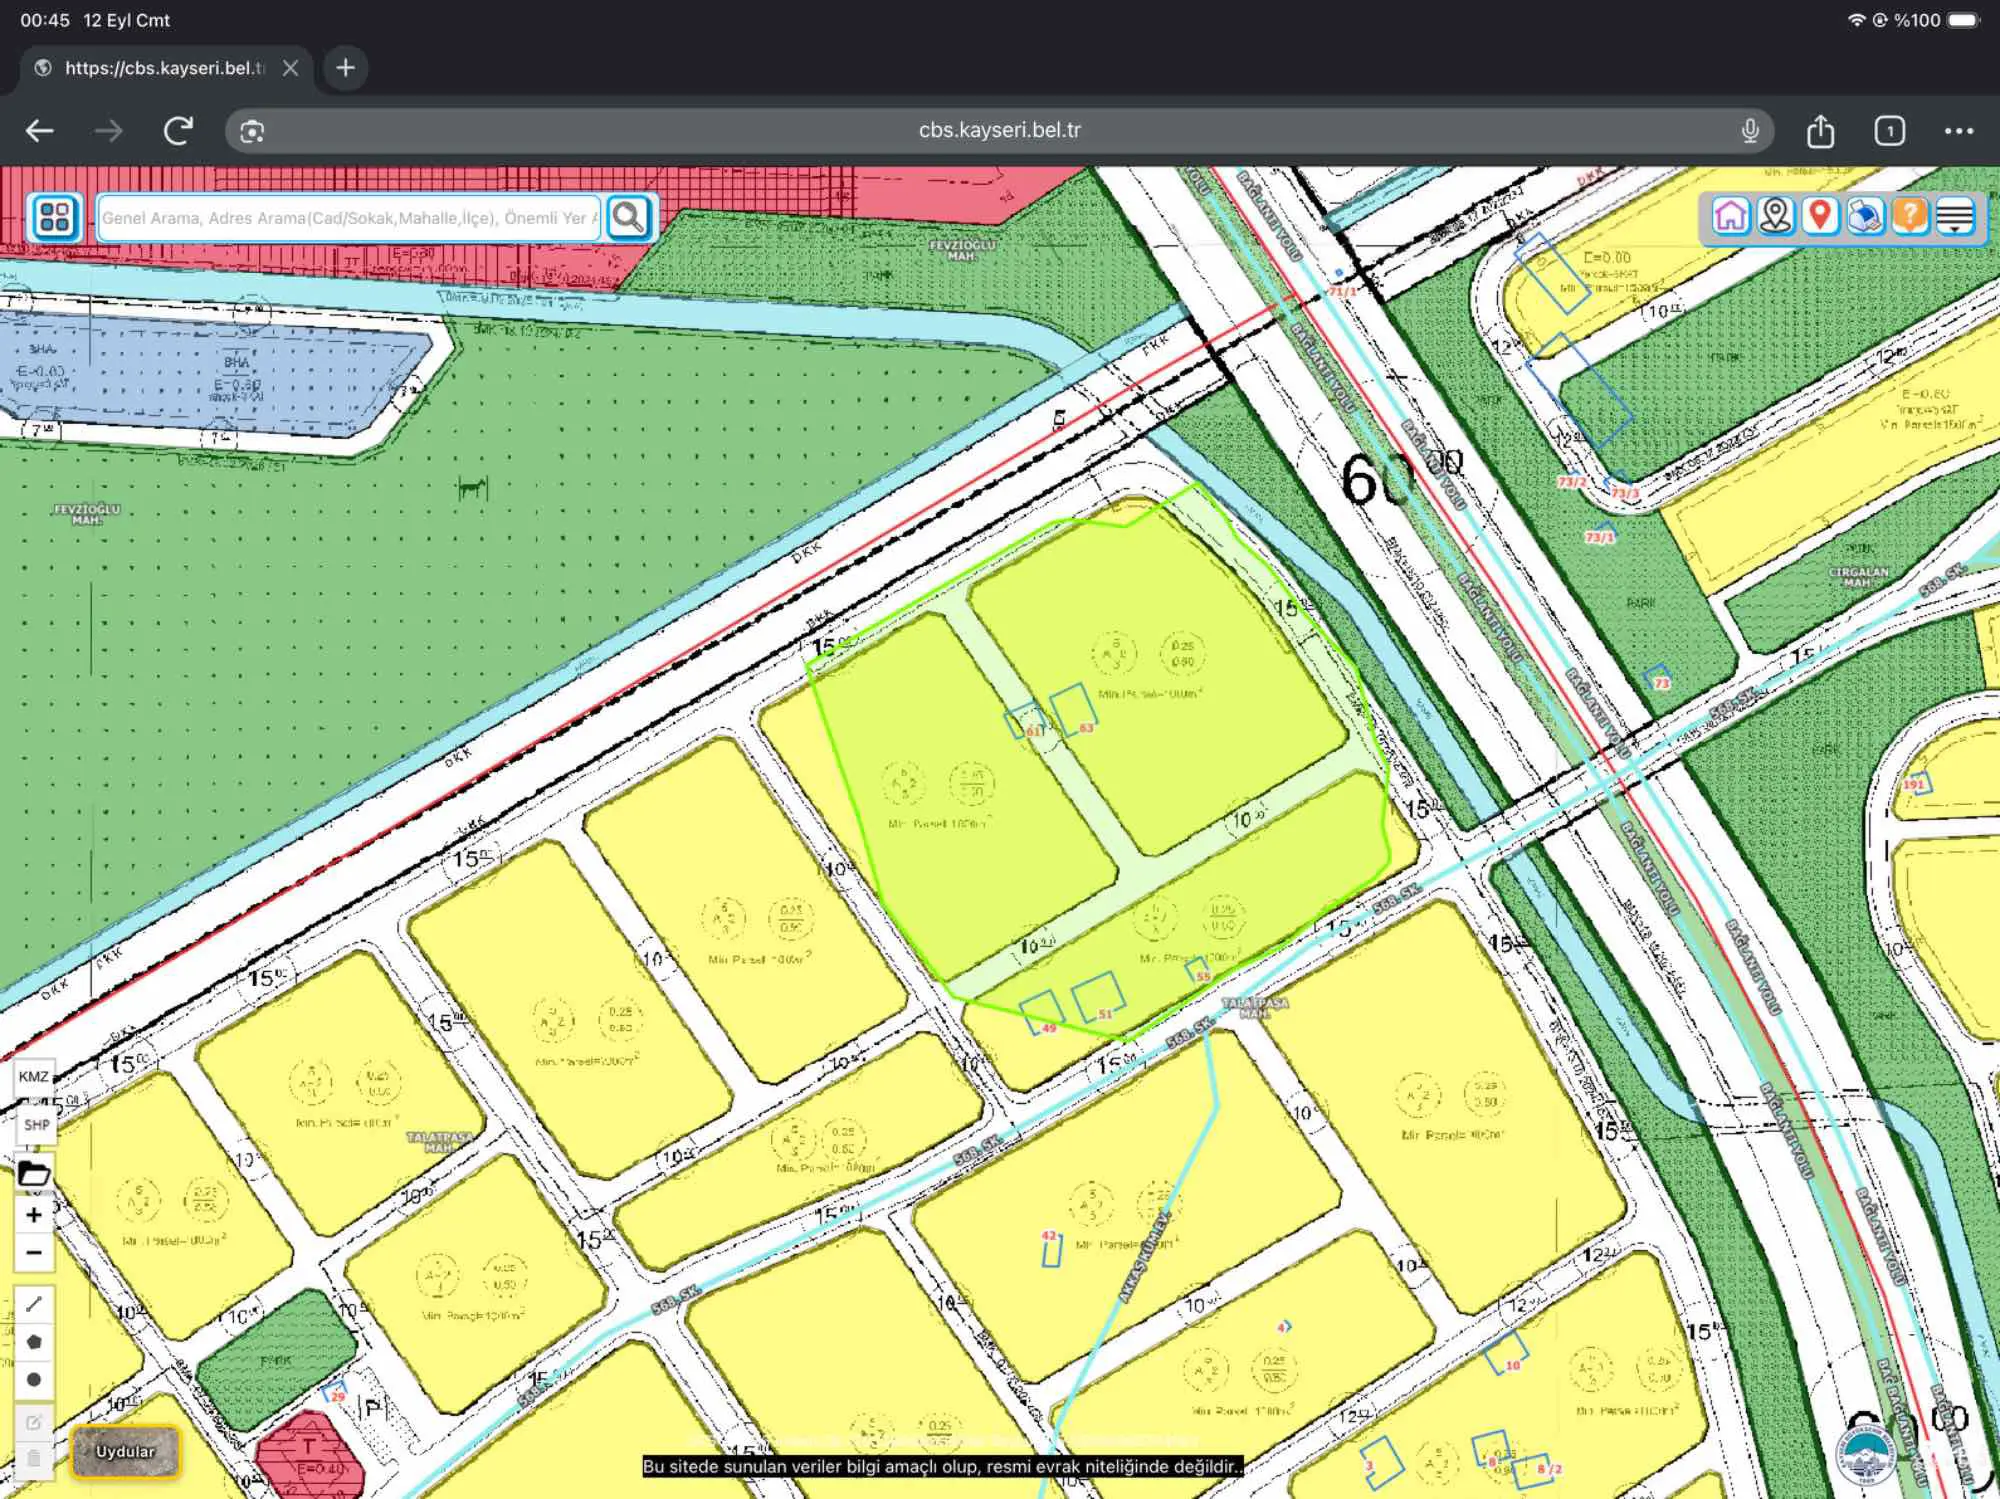Show open tabs overview
The image size is (2000, 1499).
[1890, 131]
